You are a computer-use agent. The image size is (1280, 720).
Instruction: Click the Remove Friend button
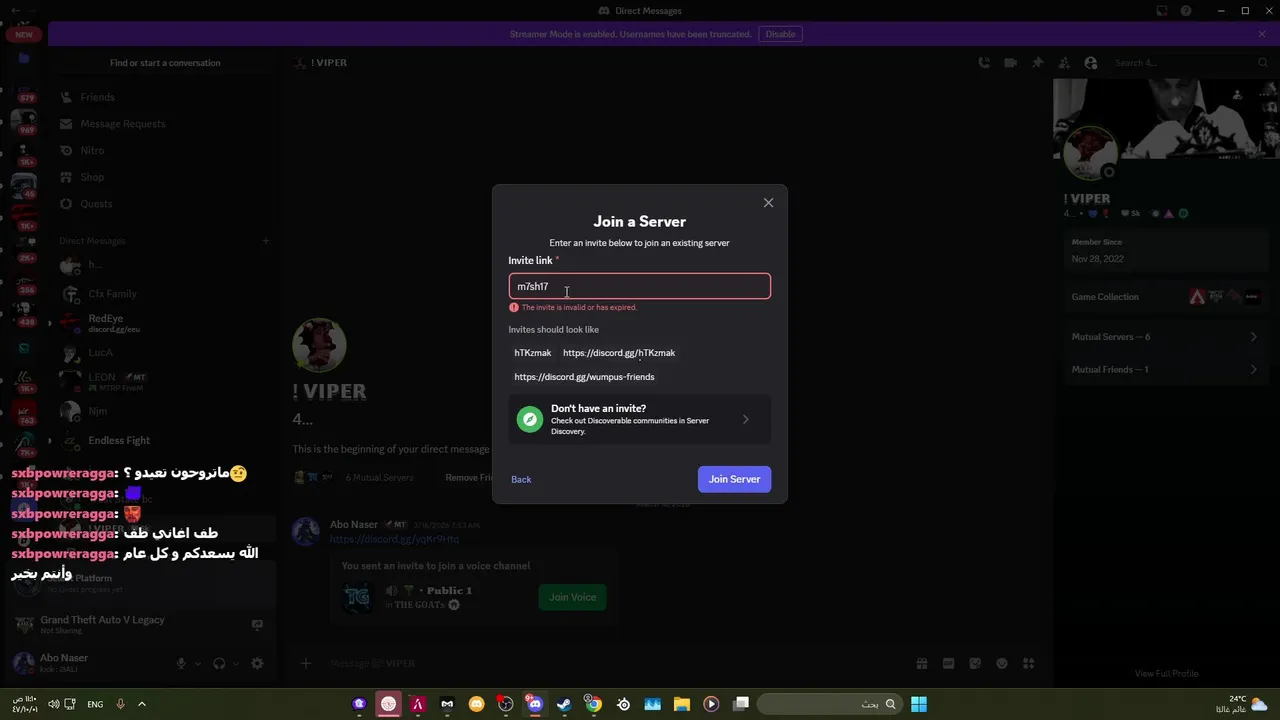click(x=469, y=478)
